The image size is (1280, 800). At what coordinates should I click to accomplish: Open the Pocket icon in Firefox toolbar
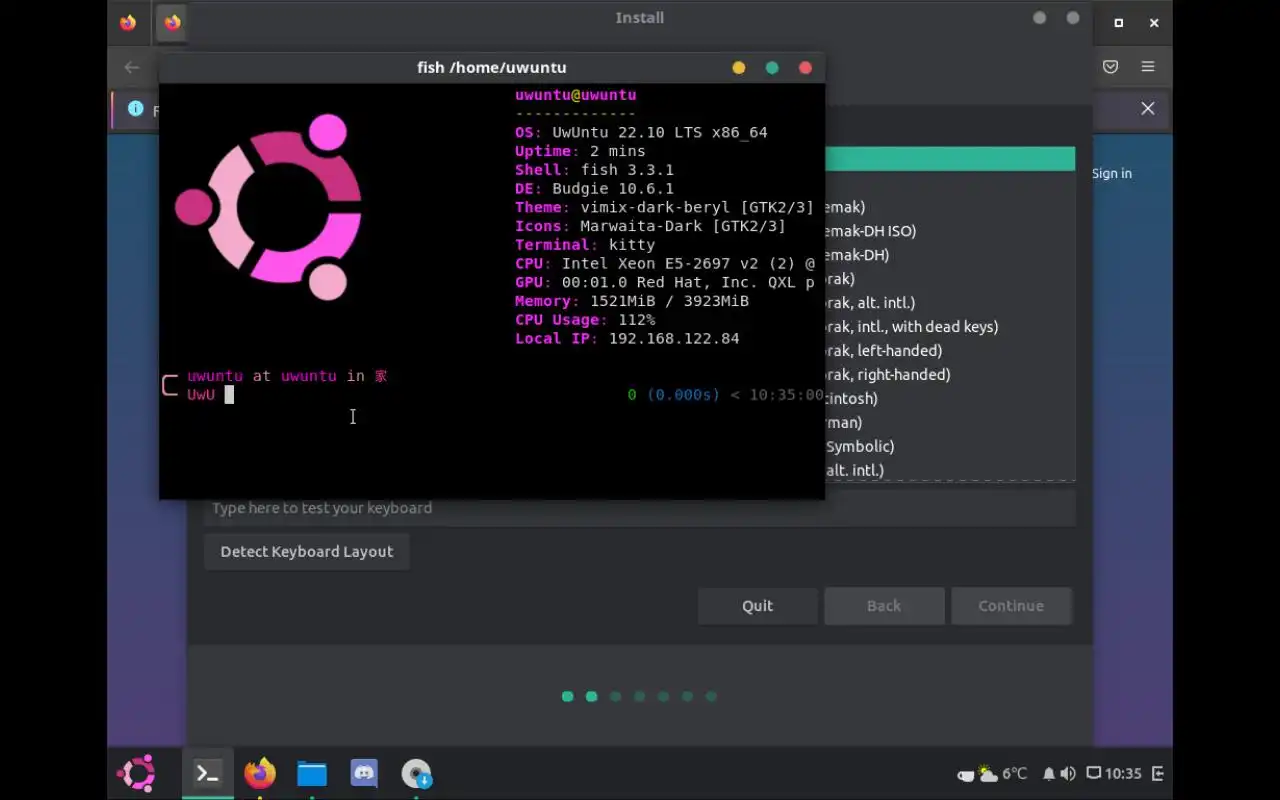(x=1110, y=67)
